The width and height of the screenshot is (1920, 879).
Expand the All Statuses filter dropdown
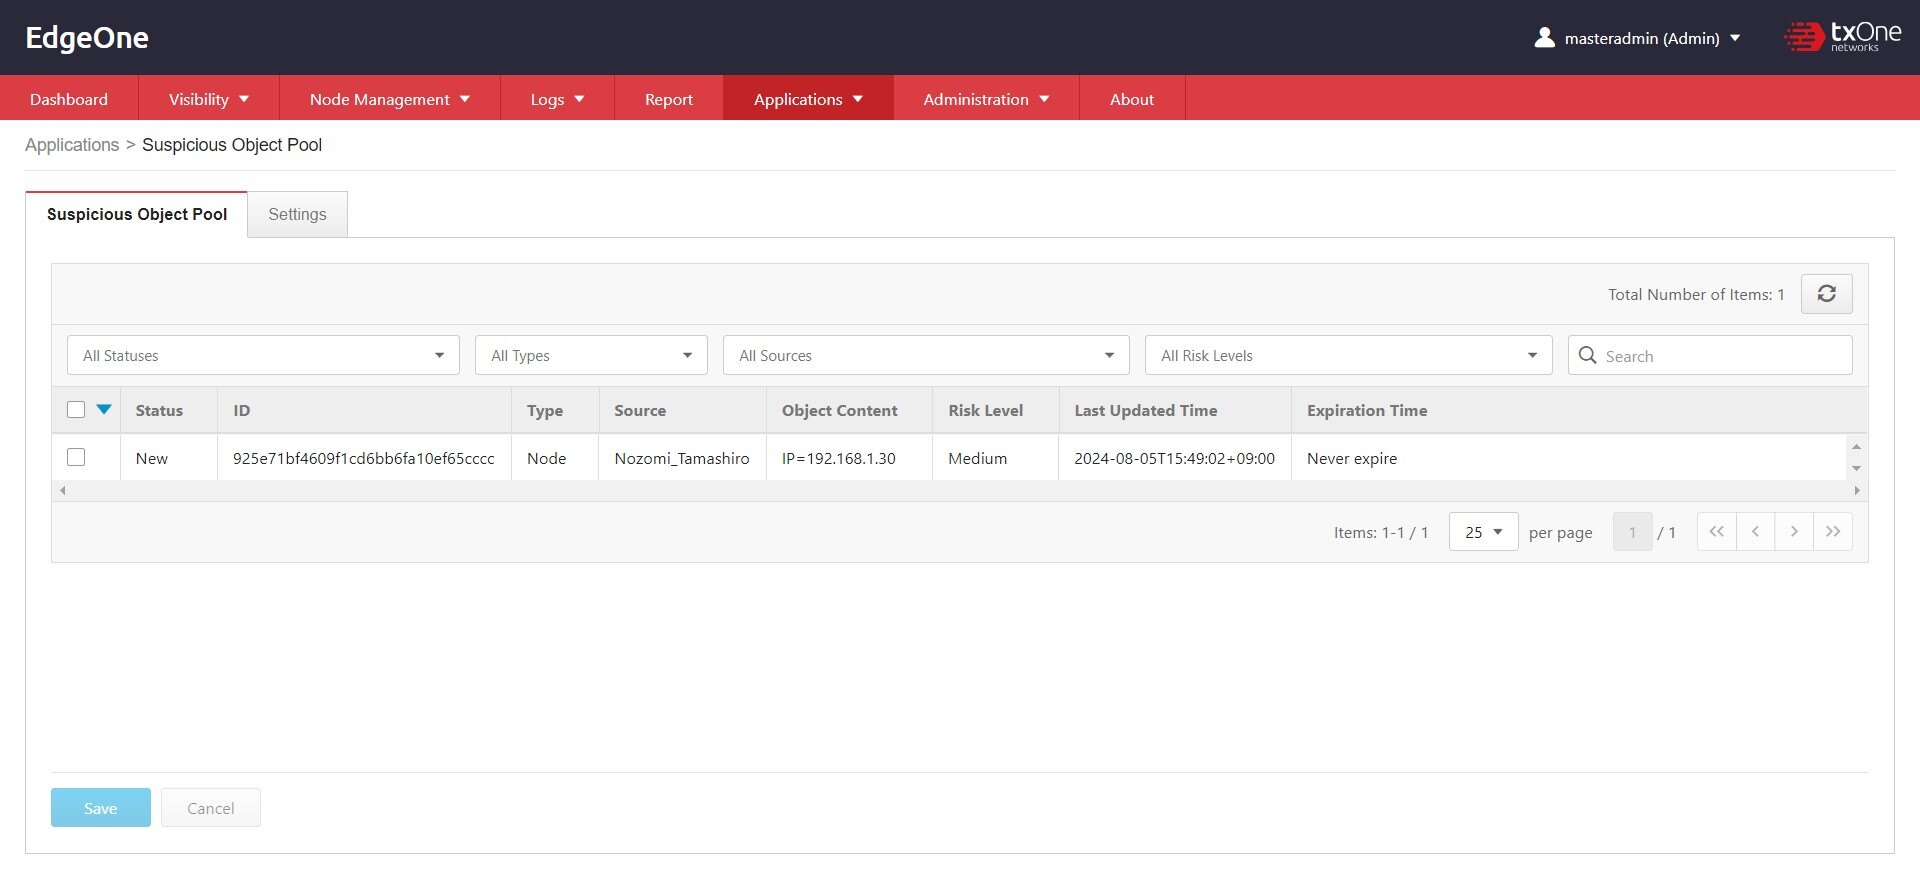(263, 355)
